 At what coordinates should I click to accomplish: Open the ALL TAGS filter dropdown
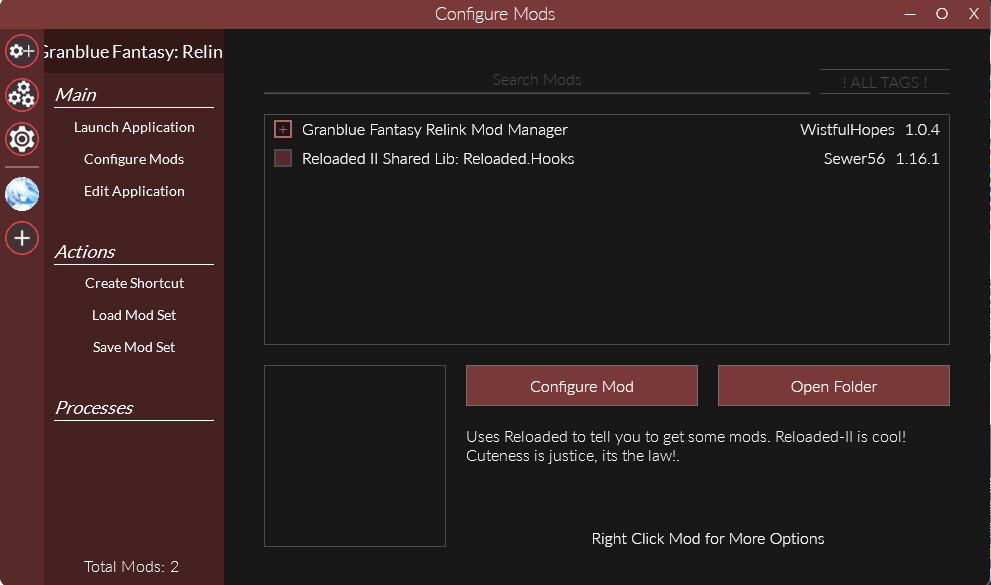click(884, 82)
